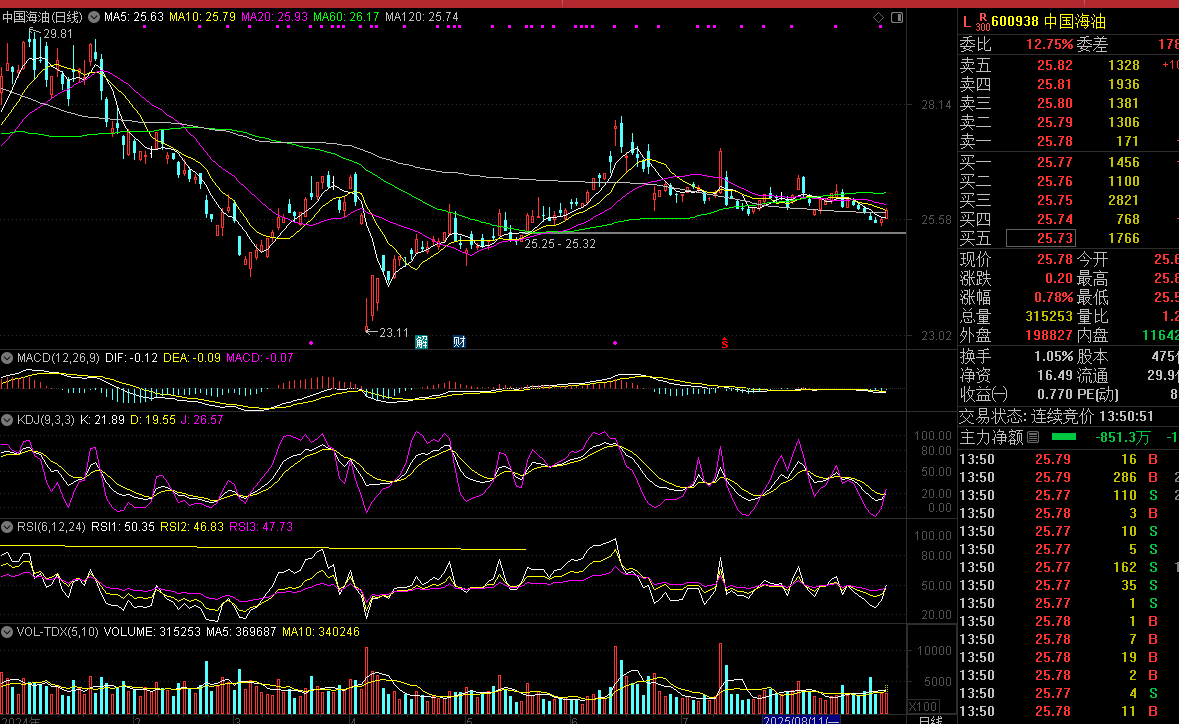This screenshot has height=724, width=1179.
Task: Click the 涨幅 value 0.78%
Action: click(x=1053, y=297)
